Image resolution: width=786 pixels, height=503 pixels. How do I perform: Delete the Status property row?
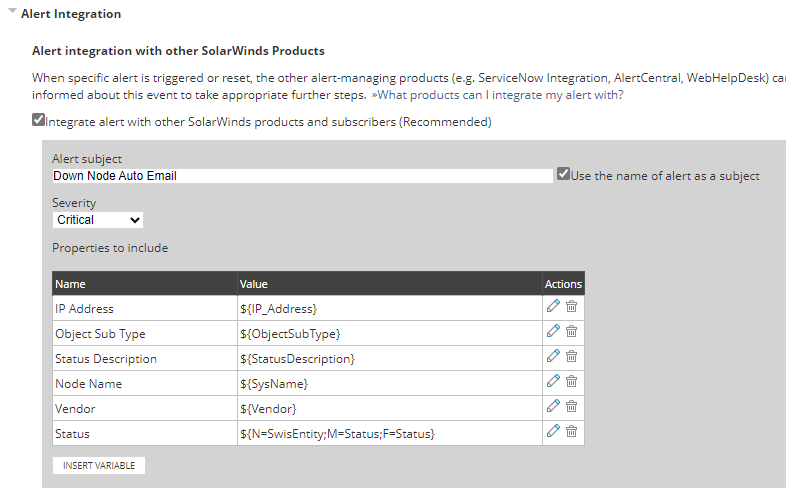point(571,431)
